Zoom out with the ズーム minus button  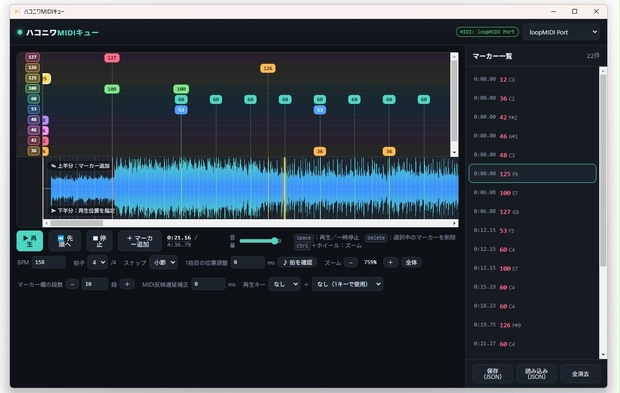(x=351, y=262)
